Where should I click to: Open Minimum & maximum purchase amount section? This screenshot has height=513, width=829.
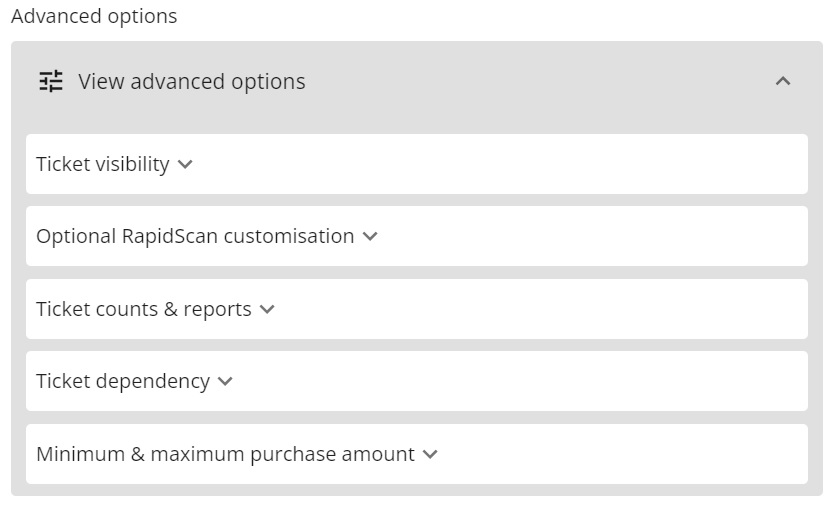pyautogui.click(x=225, y=454)
